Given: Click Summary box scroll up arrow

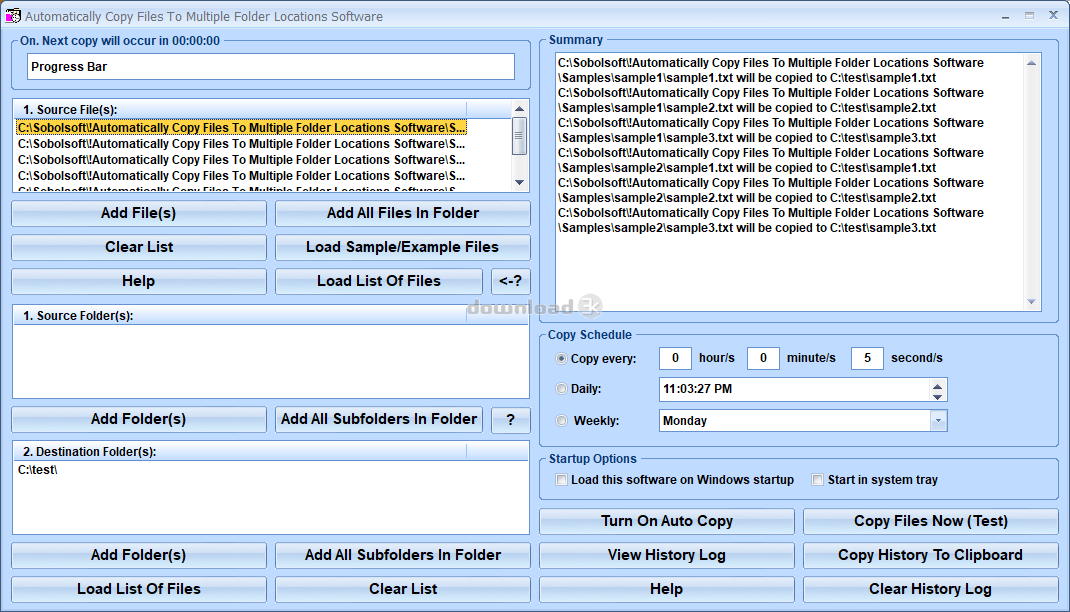Looking at the screenshot, I should tap(1032, 63).
